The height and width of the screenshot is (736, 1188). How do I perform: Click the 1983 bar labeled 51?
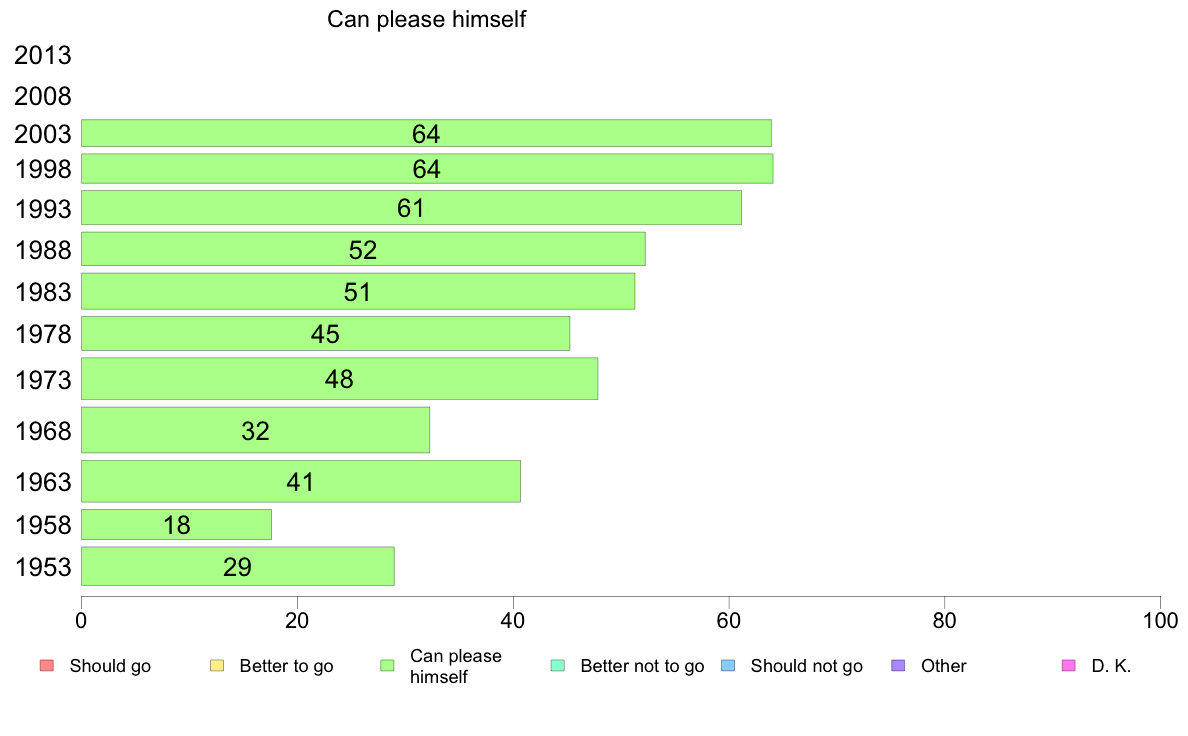(358, 292)
